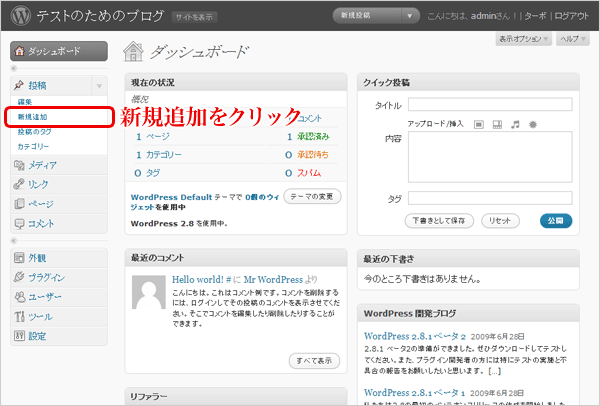
Task: Open the ユーザー menu
Action: [x=59, y=297]
